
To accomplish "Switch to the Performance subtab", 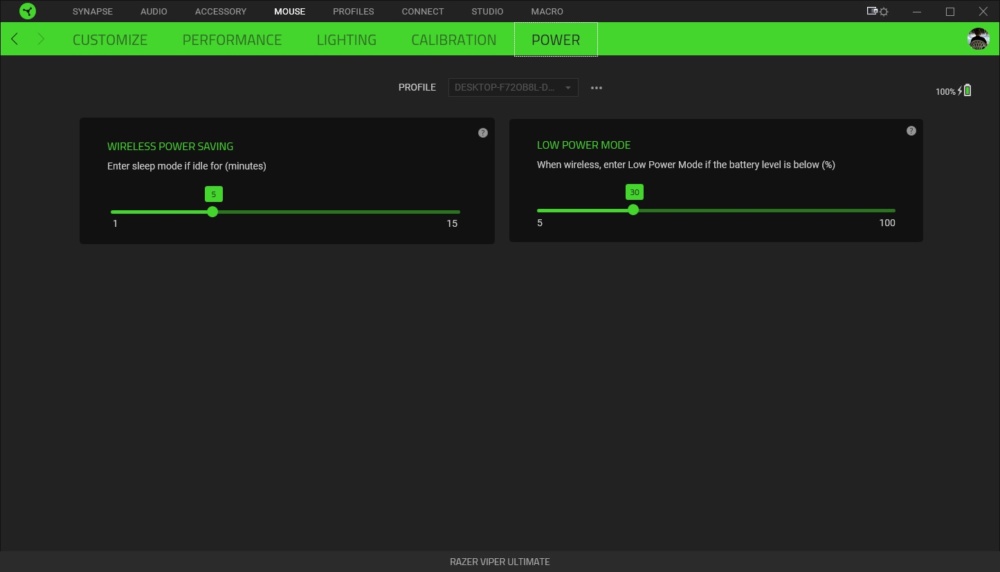I will pos(232,40).
